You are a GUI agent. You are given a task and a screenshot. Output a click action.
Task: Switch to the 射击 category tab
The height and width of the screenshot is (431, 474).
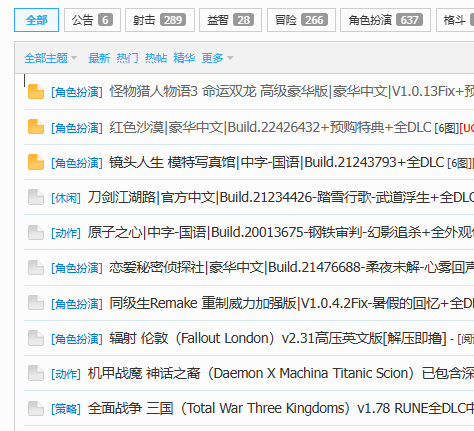point(160,20)
